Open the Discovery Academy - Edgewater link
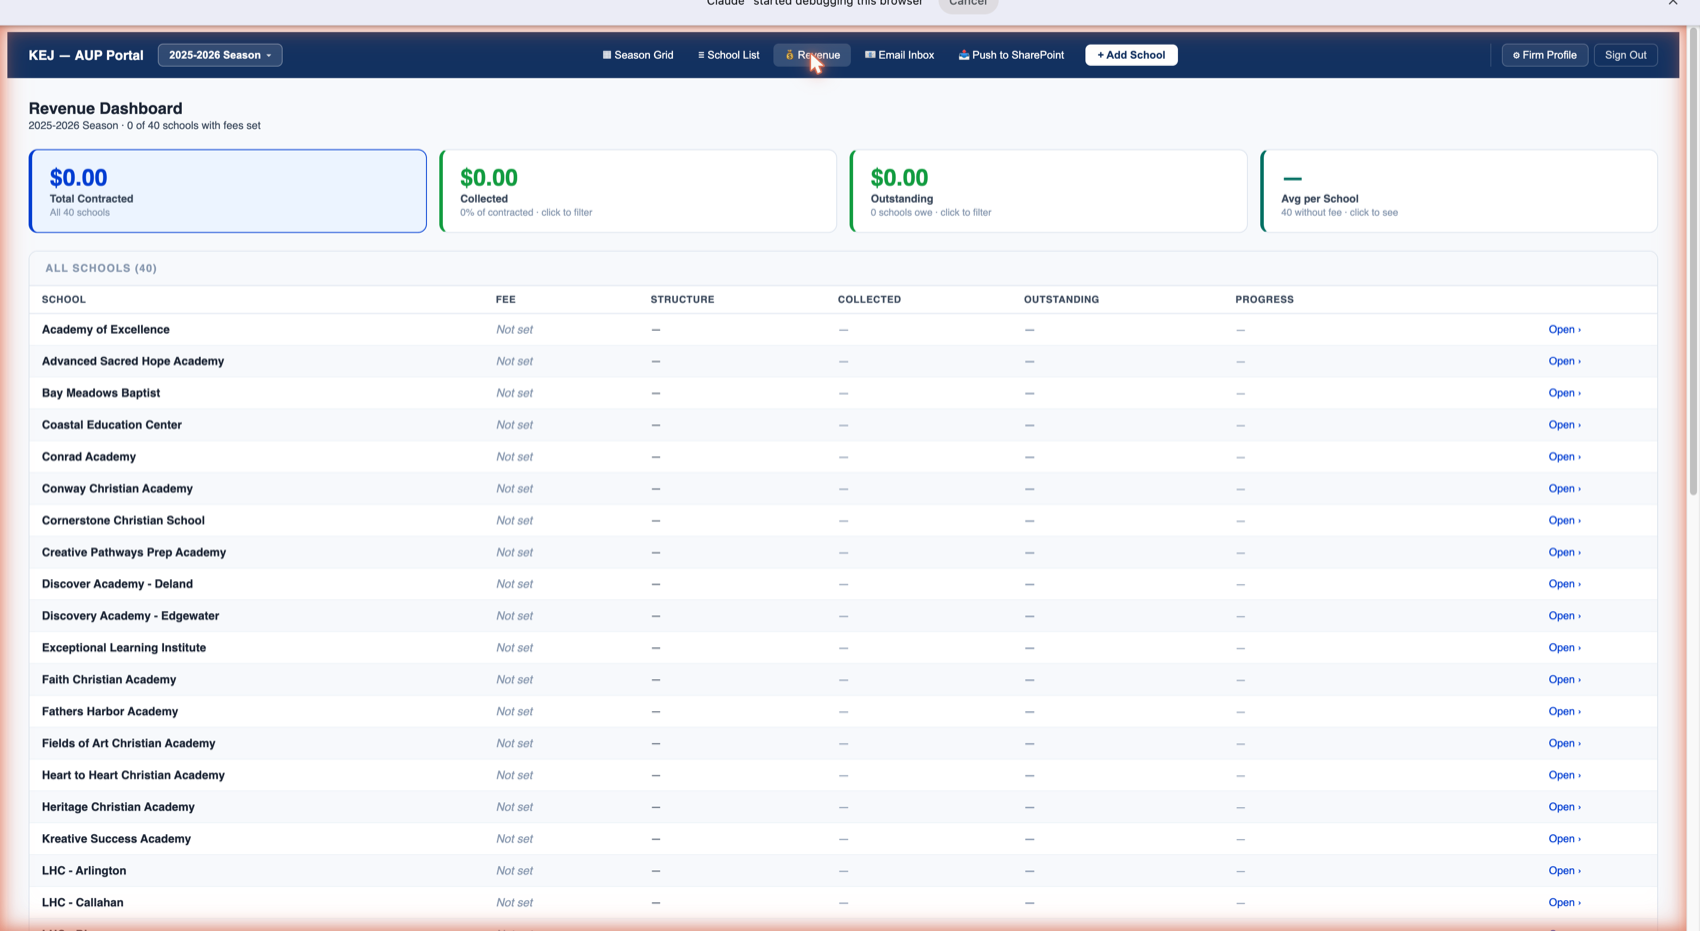This screenshot has width=1700, height=931. 1564,616
